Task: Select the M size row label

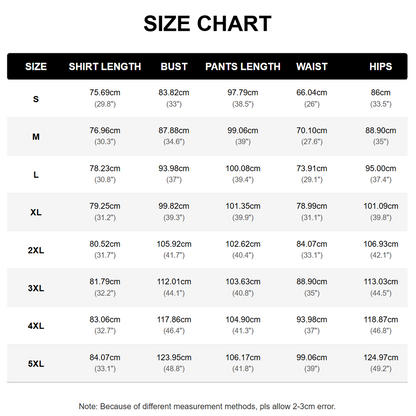Action: 36,137
